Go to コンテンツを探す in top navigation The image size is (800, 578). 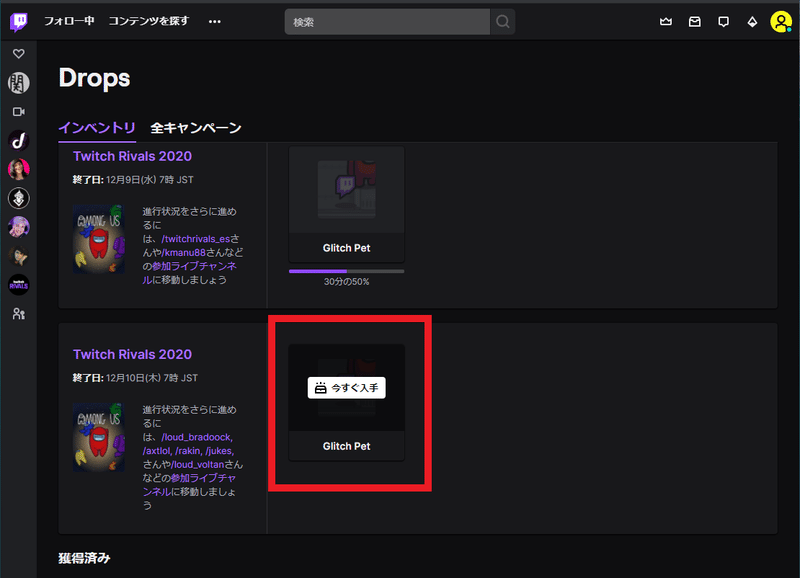(148, 21)
